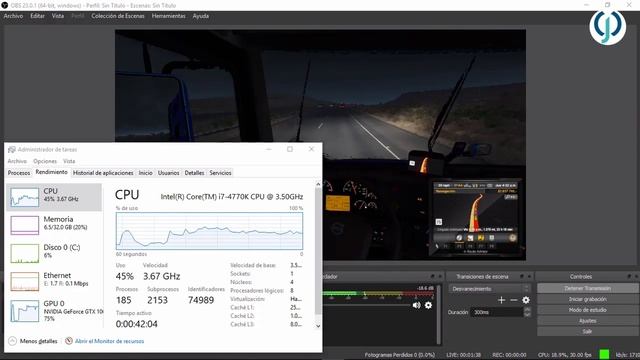Click the green connection status square

pos(604,354)
